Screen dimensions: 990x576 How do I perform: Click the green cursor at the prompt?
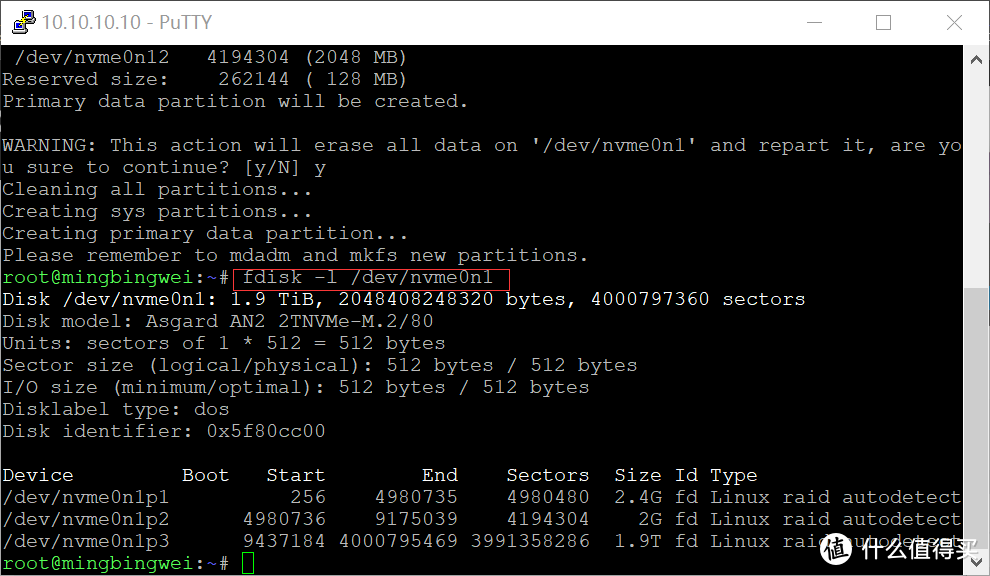click(x=248, y=564)
